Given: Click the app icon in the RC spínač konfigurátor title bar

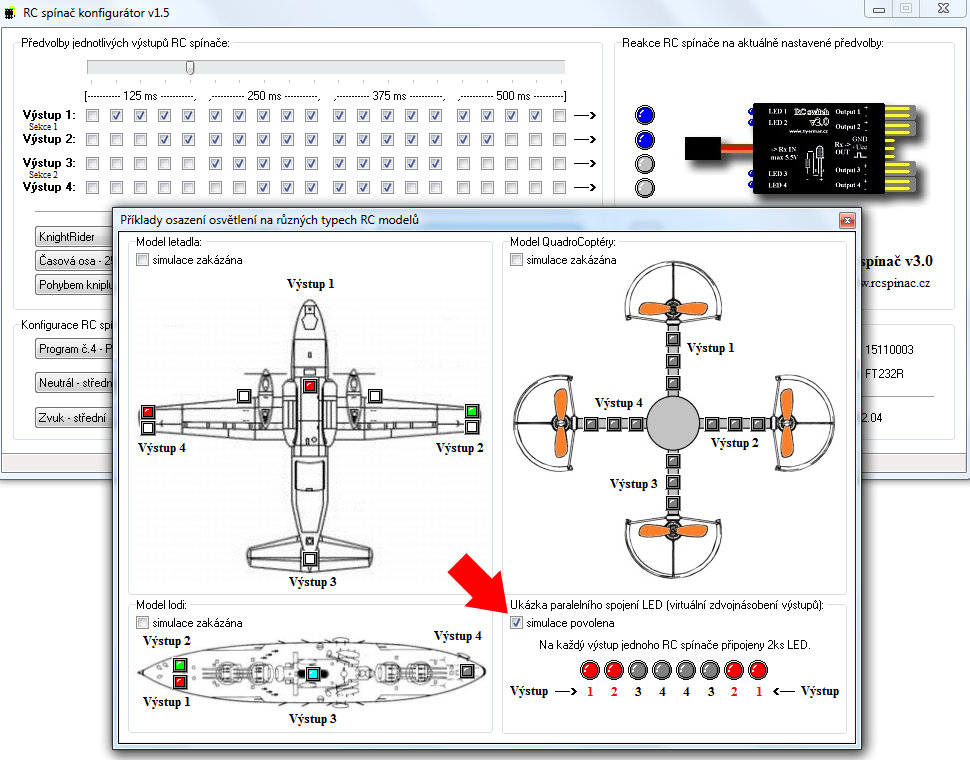Looking at the screenshot, I should [x=10, y=12].
